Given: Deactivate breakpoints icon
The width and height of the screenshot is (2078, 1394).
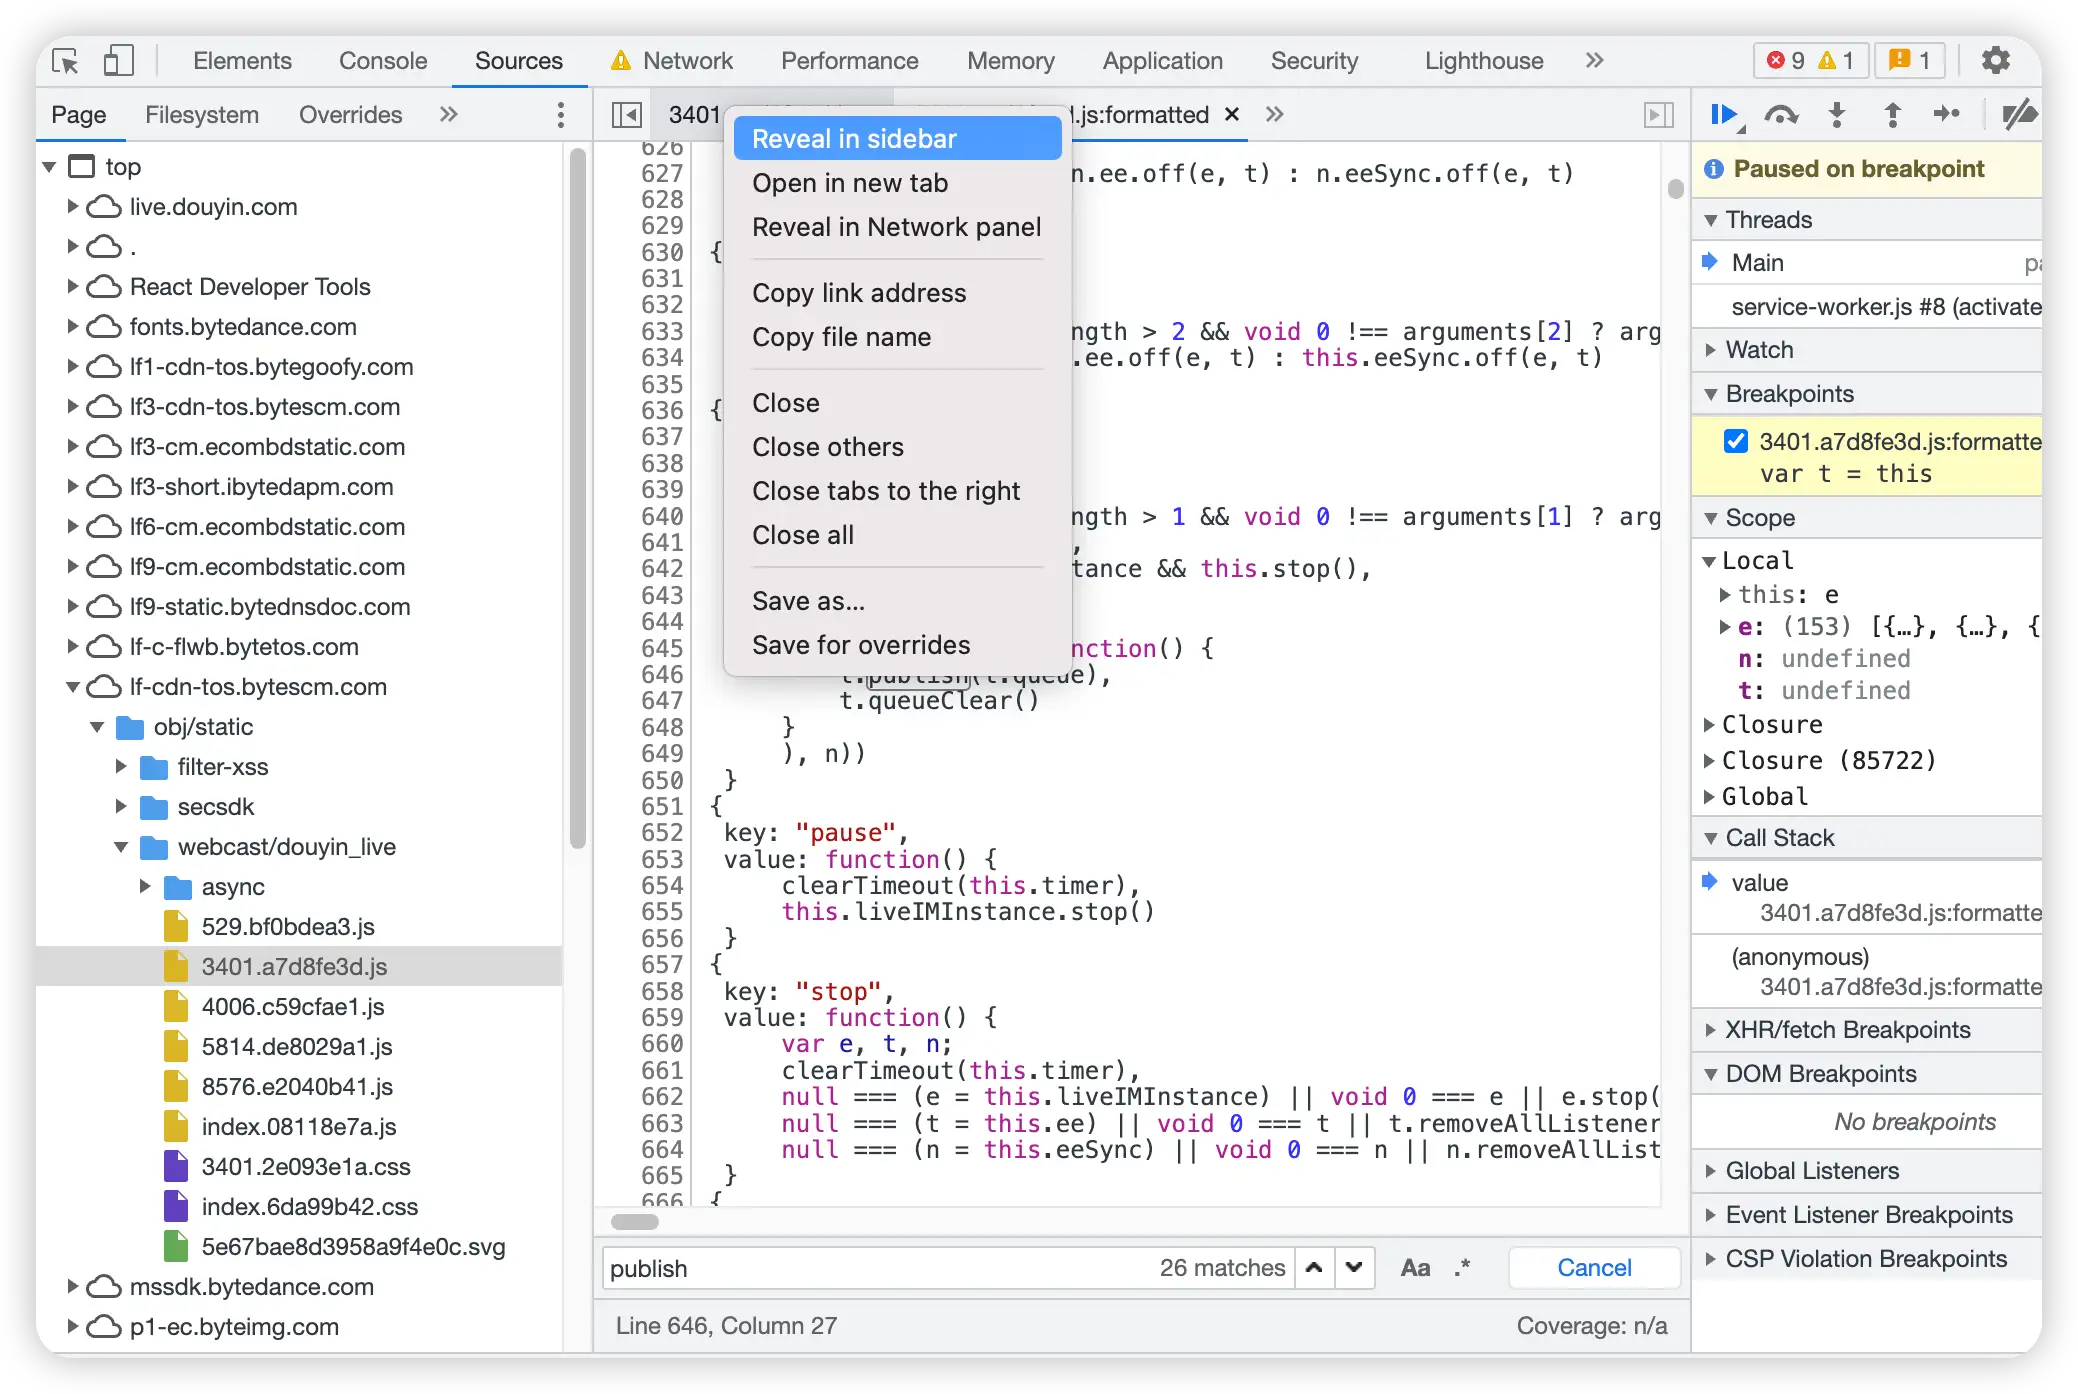Looking at the screenshot, I should click(2018, 115).
